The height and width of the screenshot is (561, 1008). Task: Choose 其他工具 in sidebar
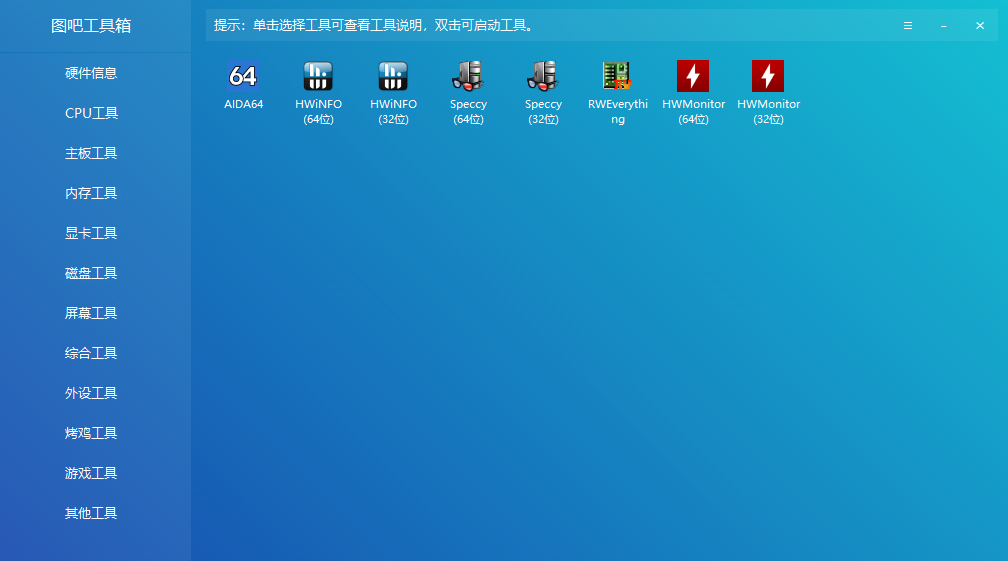tap(91, 513)
